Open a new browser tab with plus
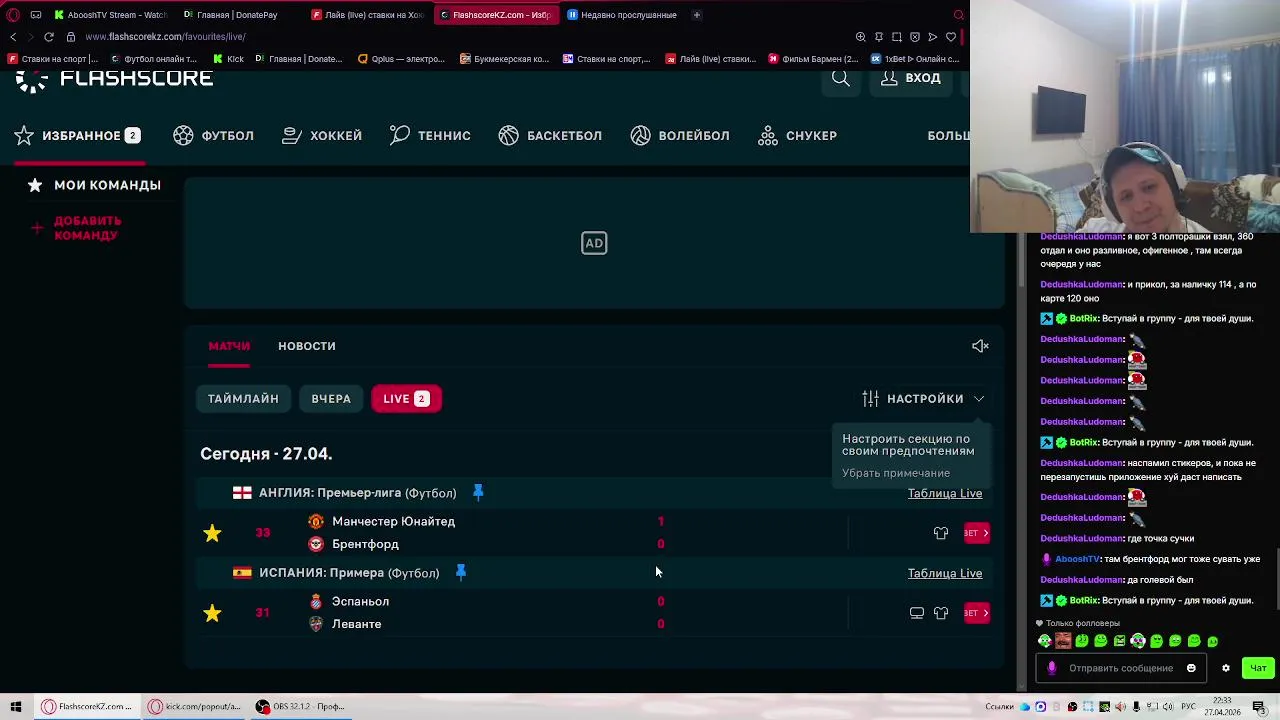The image size is (1280, 720). coord(697,15)
